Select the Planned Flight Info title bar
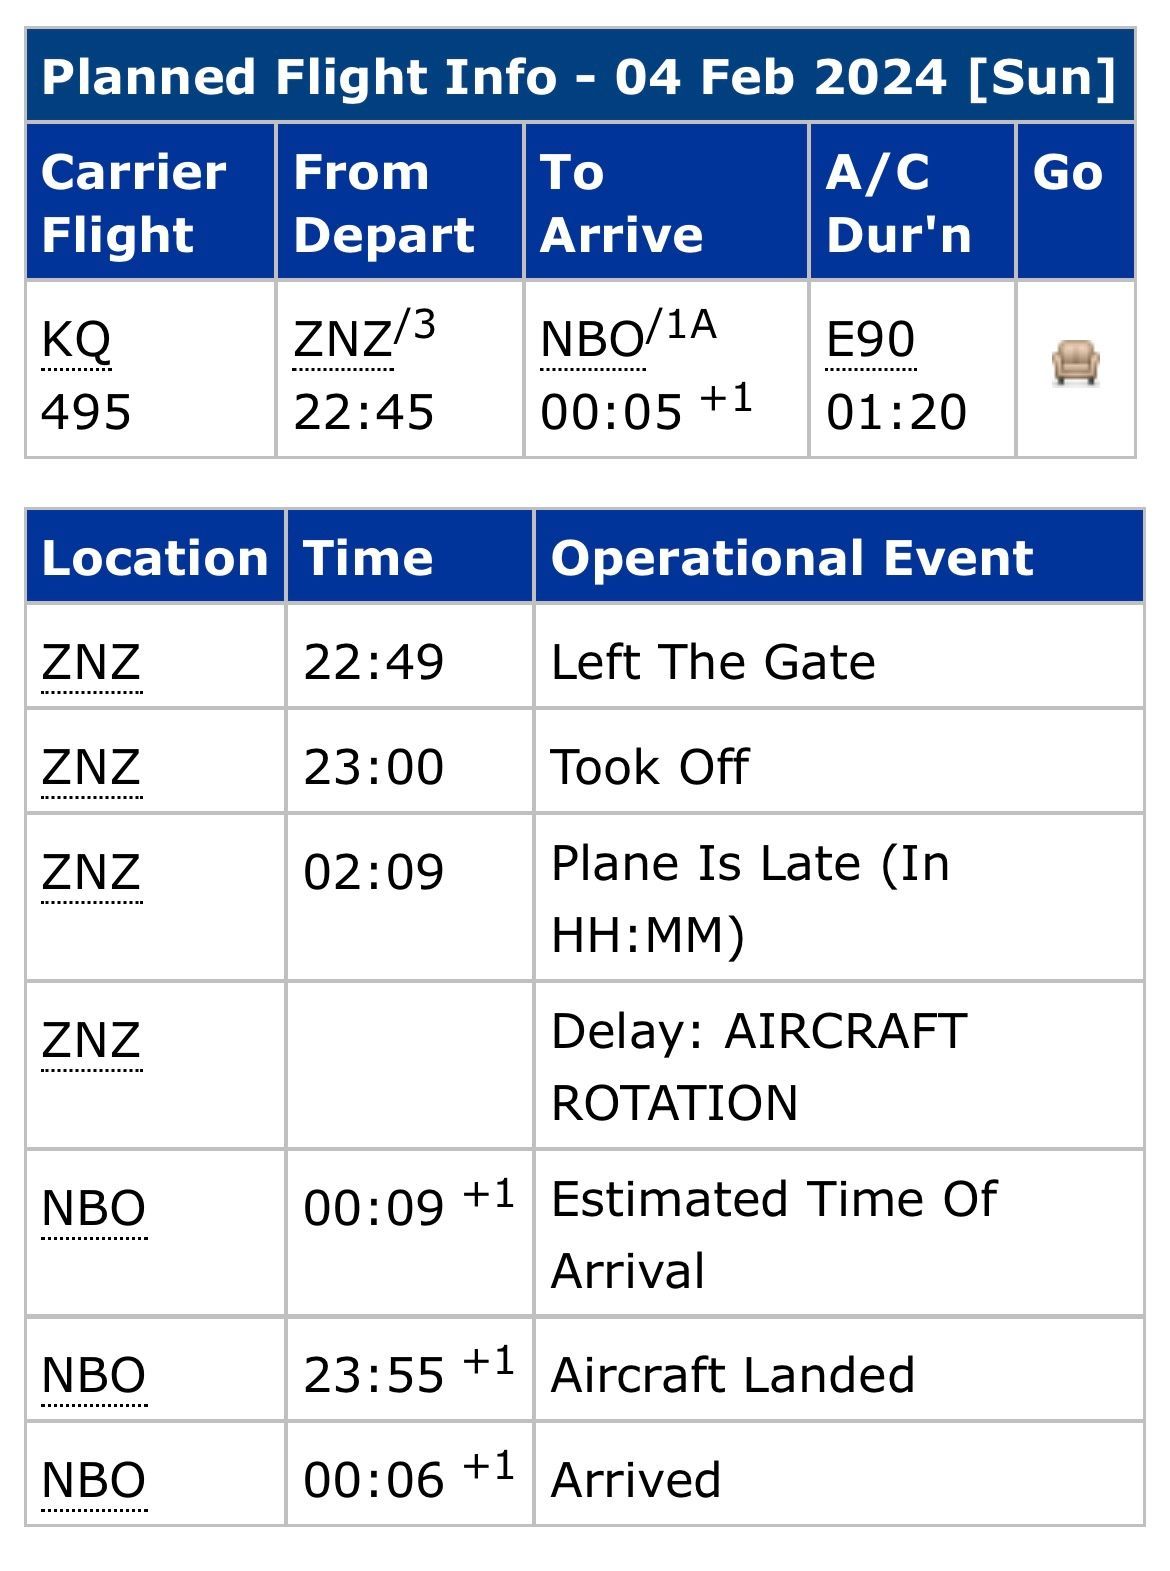 (580, 76)
